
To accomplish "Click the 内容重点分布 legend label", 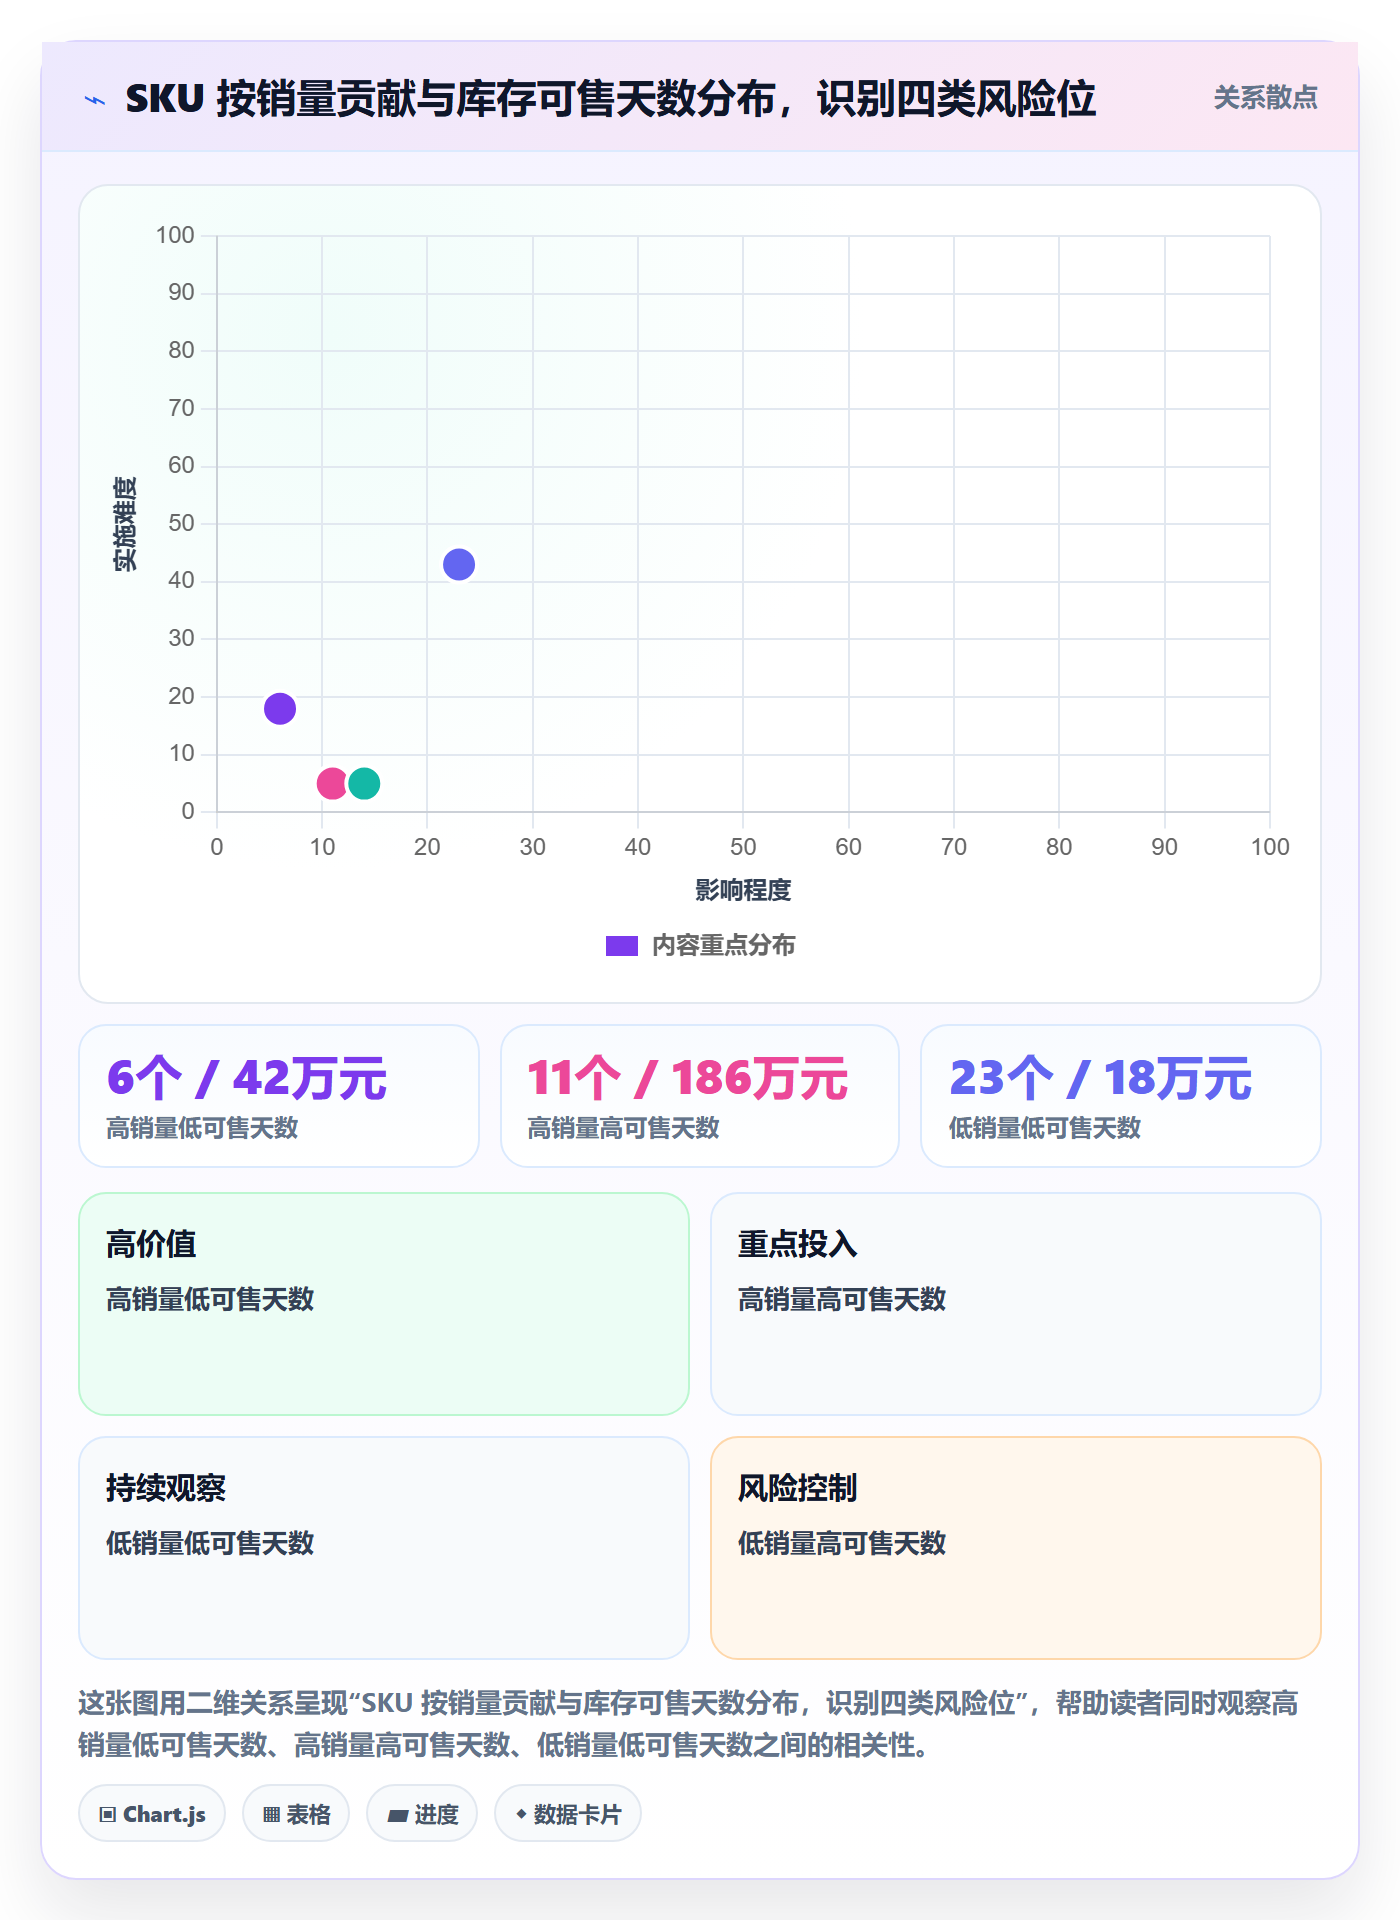I will point(723,946).
